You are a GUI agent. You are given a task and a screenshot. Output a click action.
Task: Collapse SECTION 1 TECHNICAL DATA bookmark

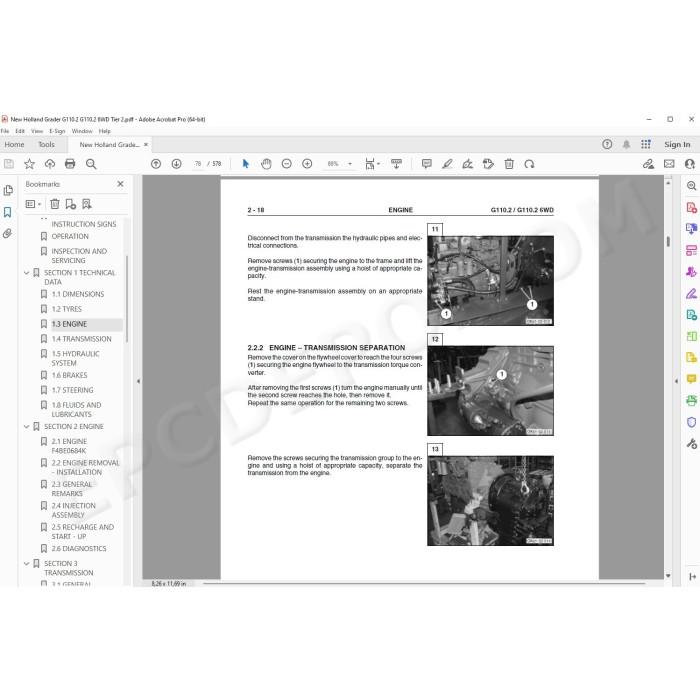pos(26,272)
